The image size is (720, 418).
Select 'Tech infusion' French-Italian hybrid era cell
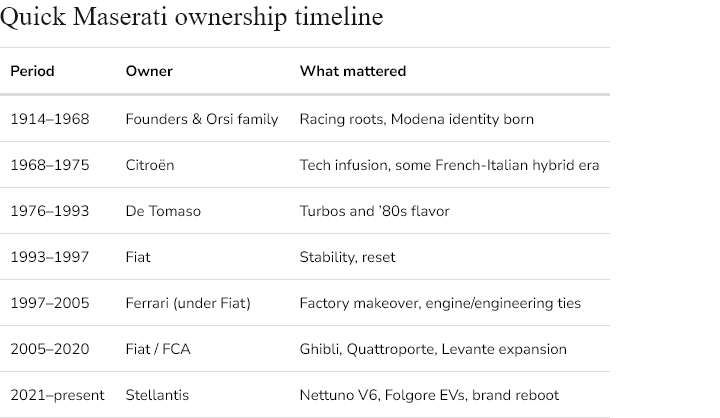(x=450, y=165)
